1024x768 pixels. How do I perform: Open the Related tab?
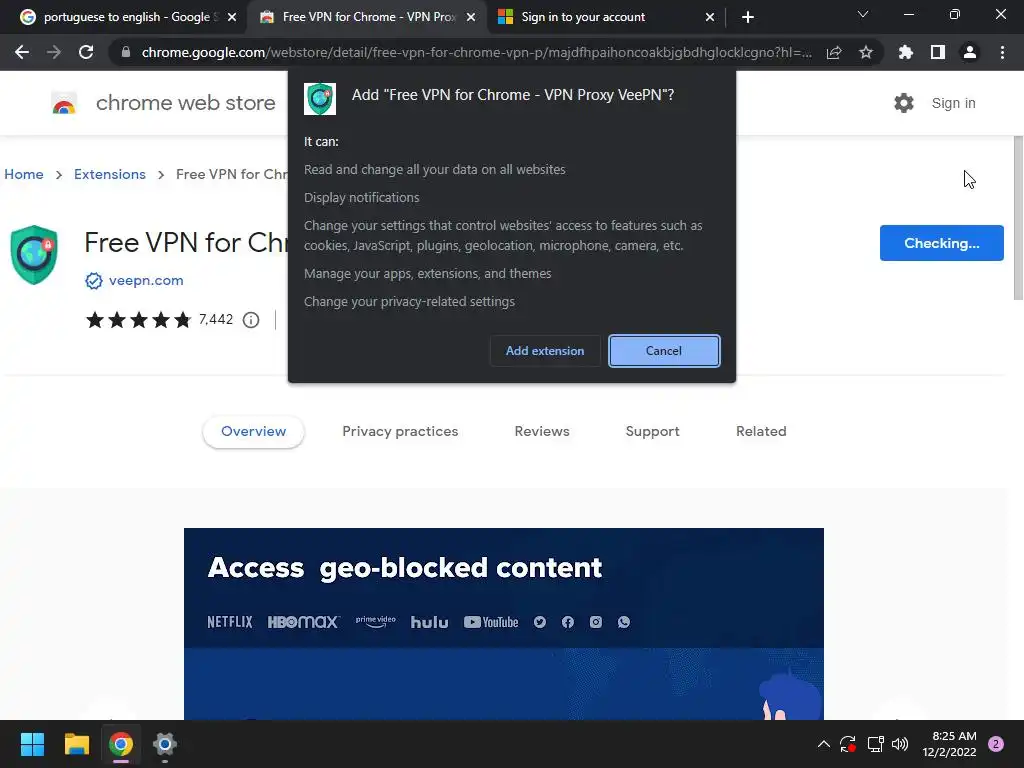tap(761, 432)
